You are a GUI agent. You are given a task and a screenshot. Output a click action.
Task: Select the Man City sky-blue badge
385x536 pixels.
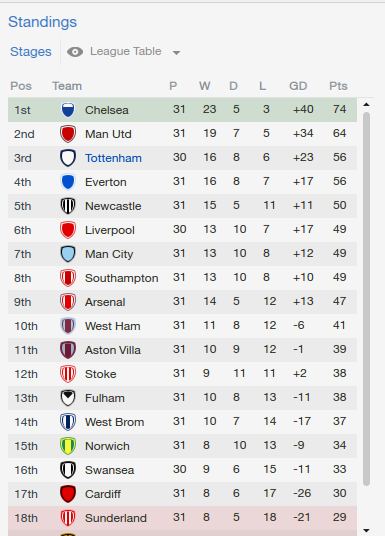point(68,254)
